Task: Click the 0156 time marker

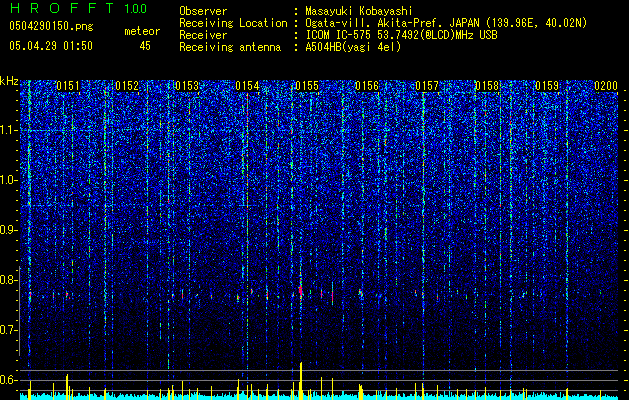Action: (x=367, y=86)
